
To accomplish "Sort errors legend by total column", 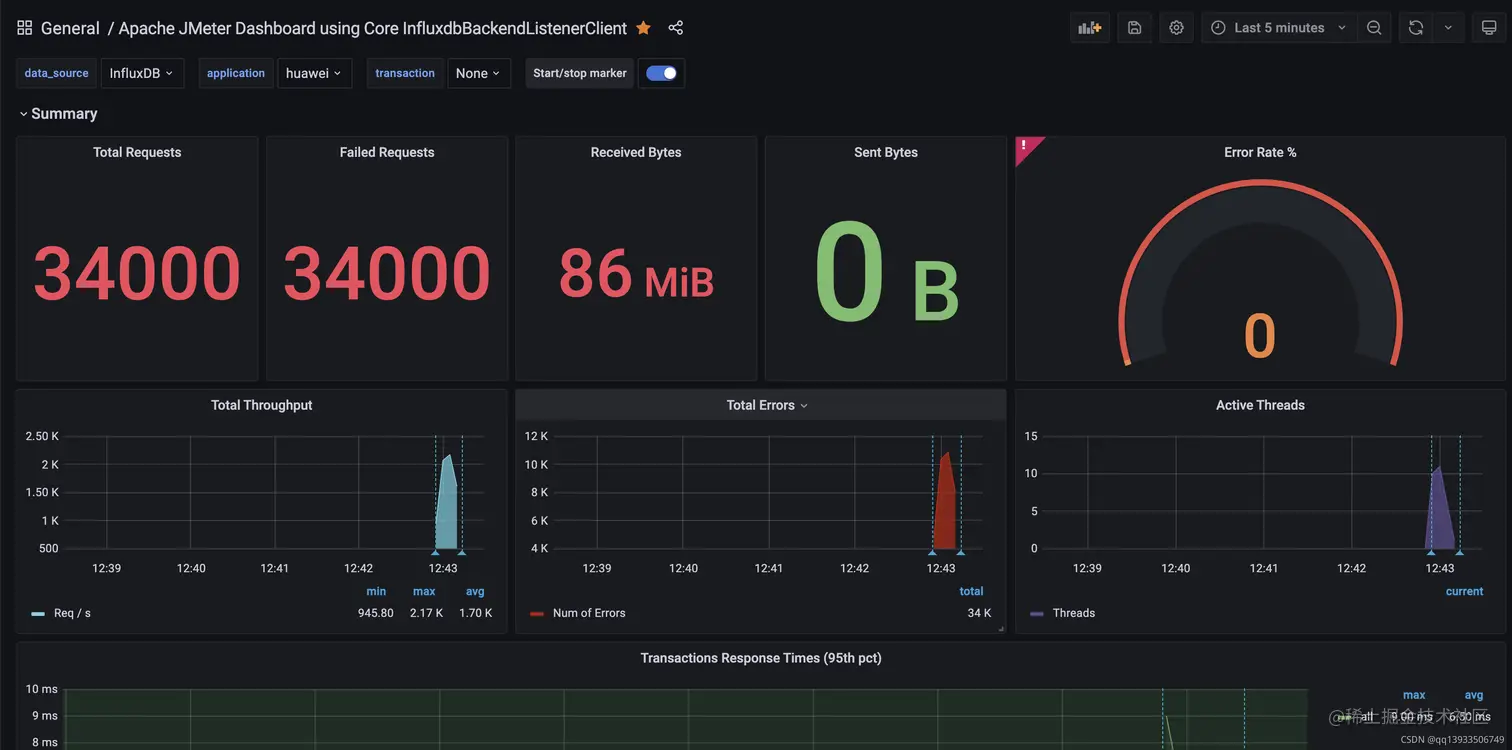I will click(971, 591).
